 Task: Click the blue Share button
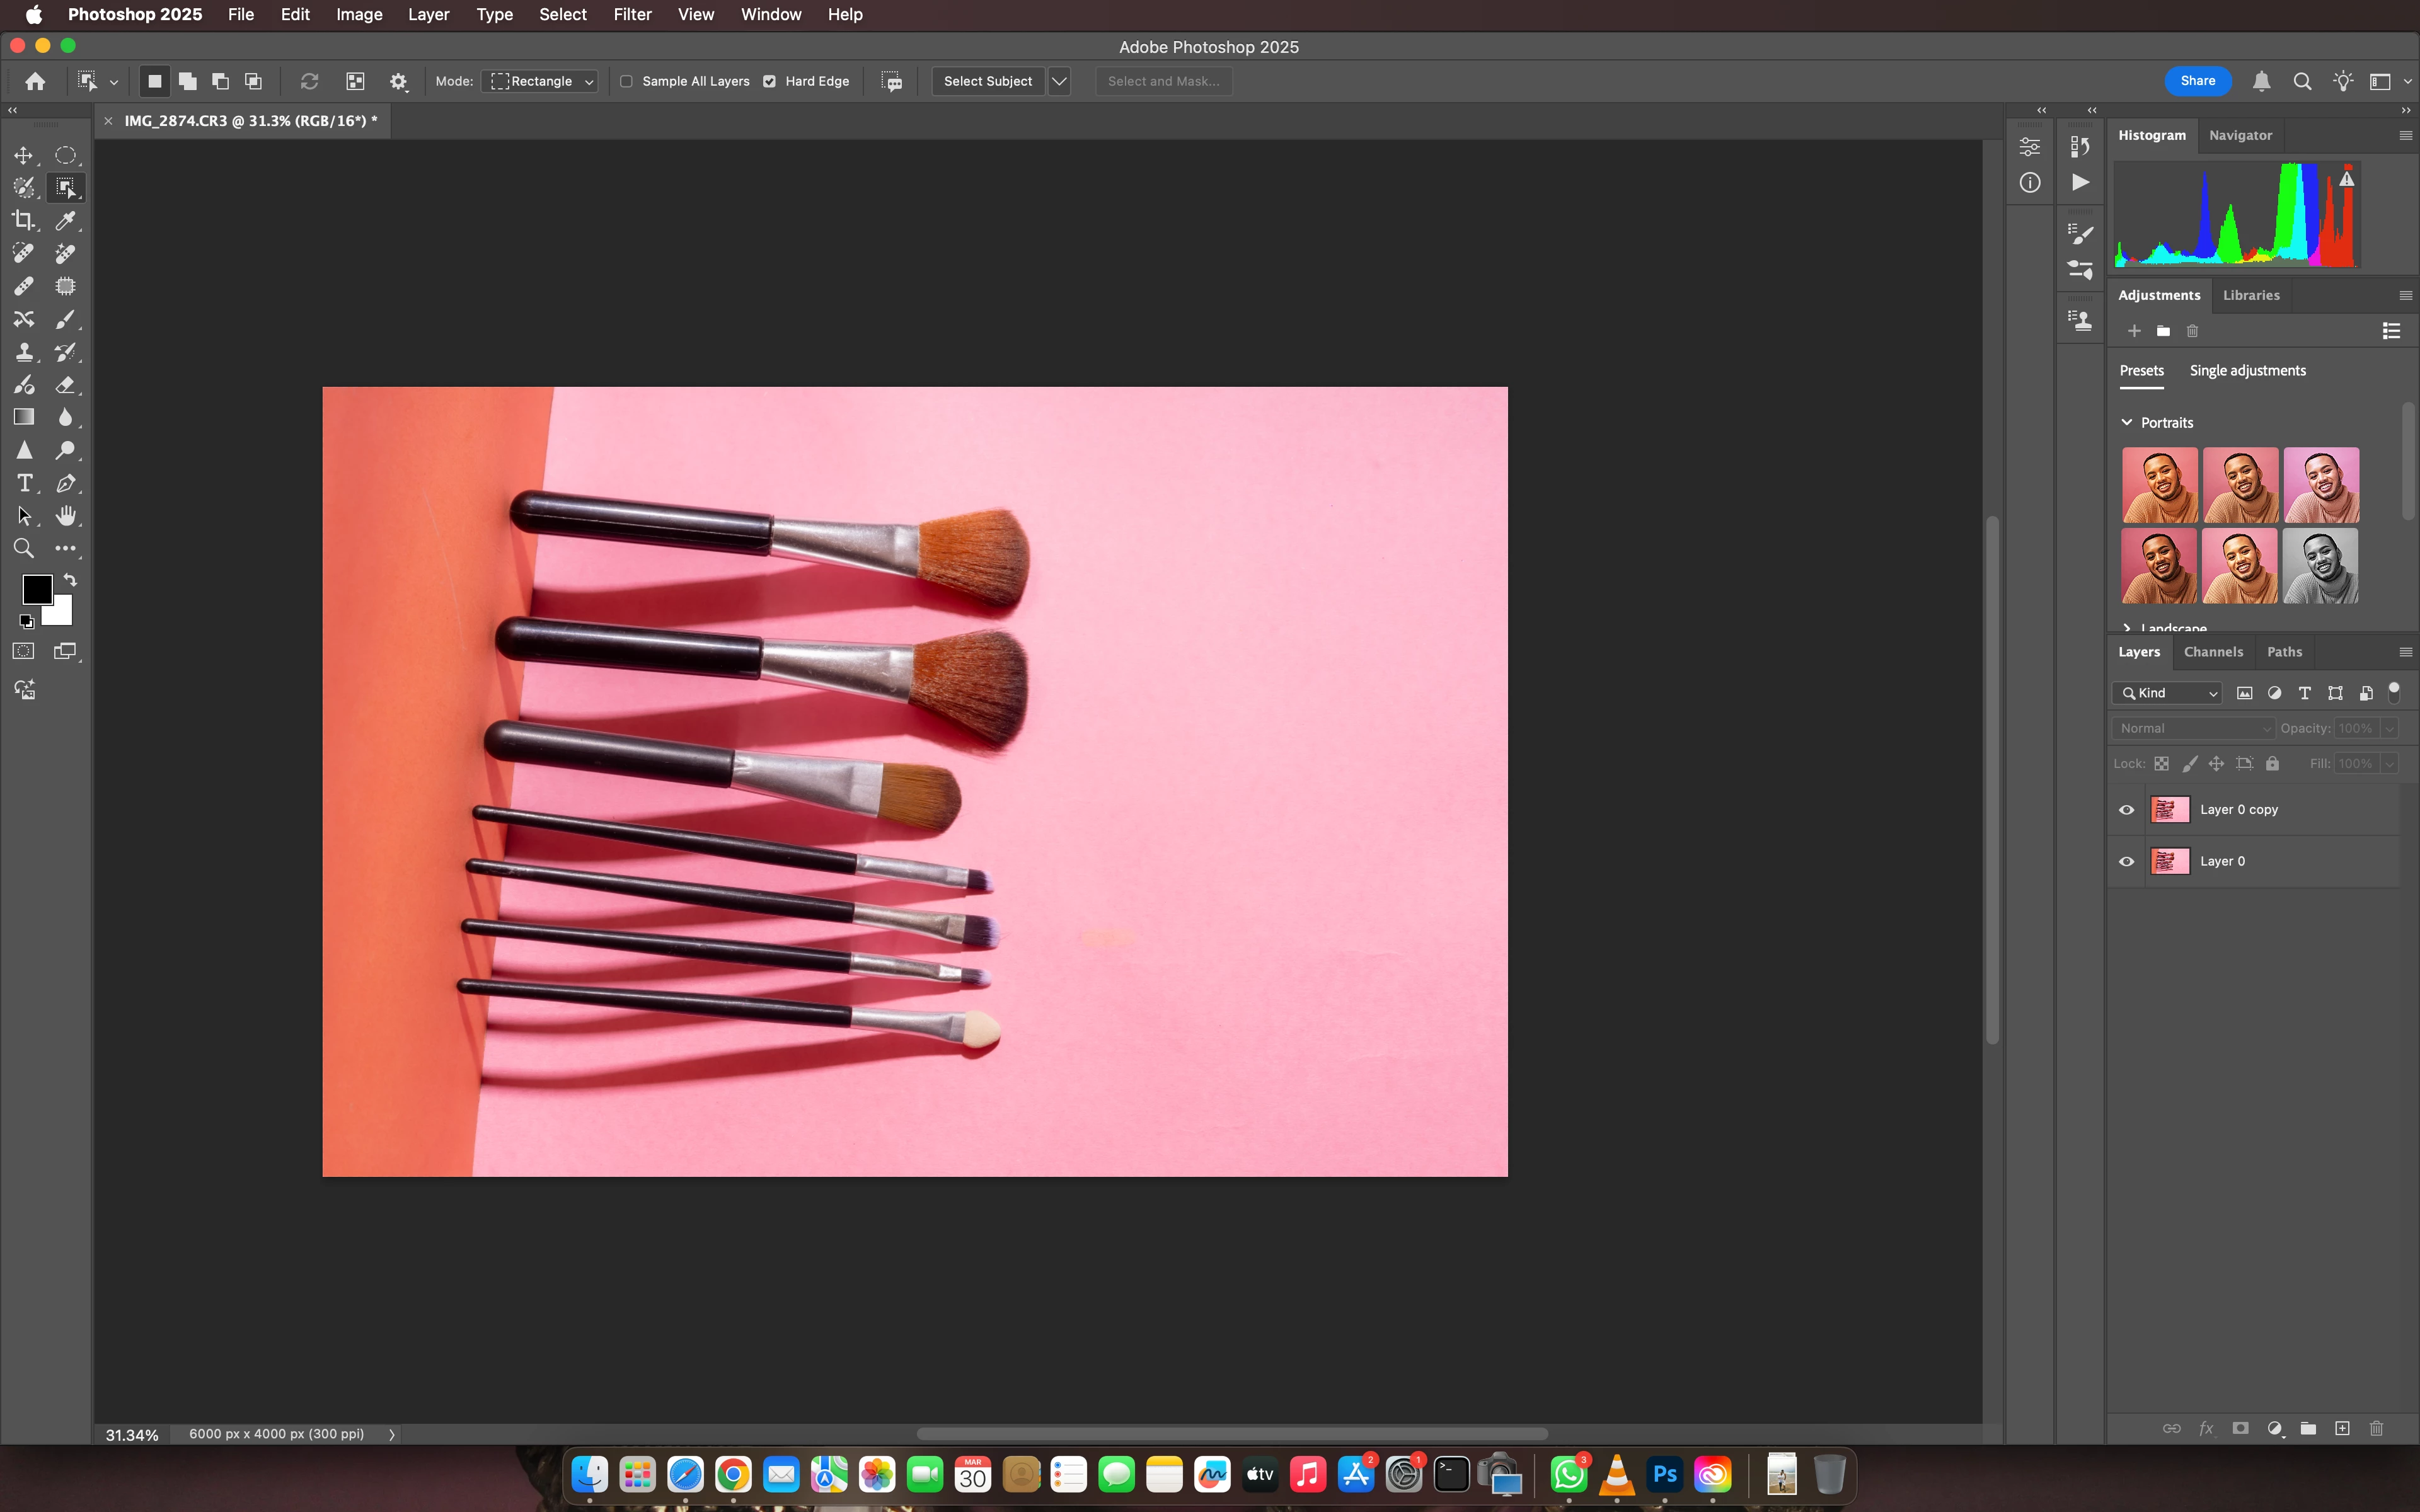2197,81
